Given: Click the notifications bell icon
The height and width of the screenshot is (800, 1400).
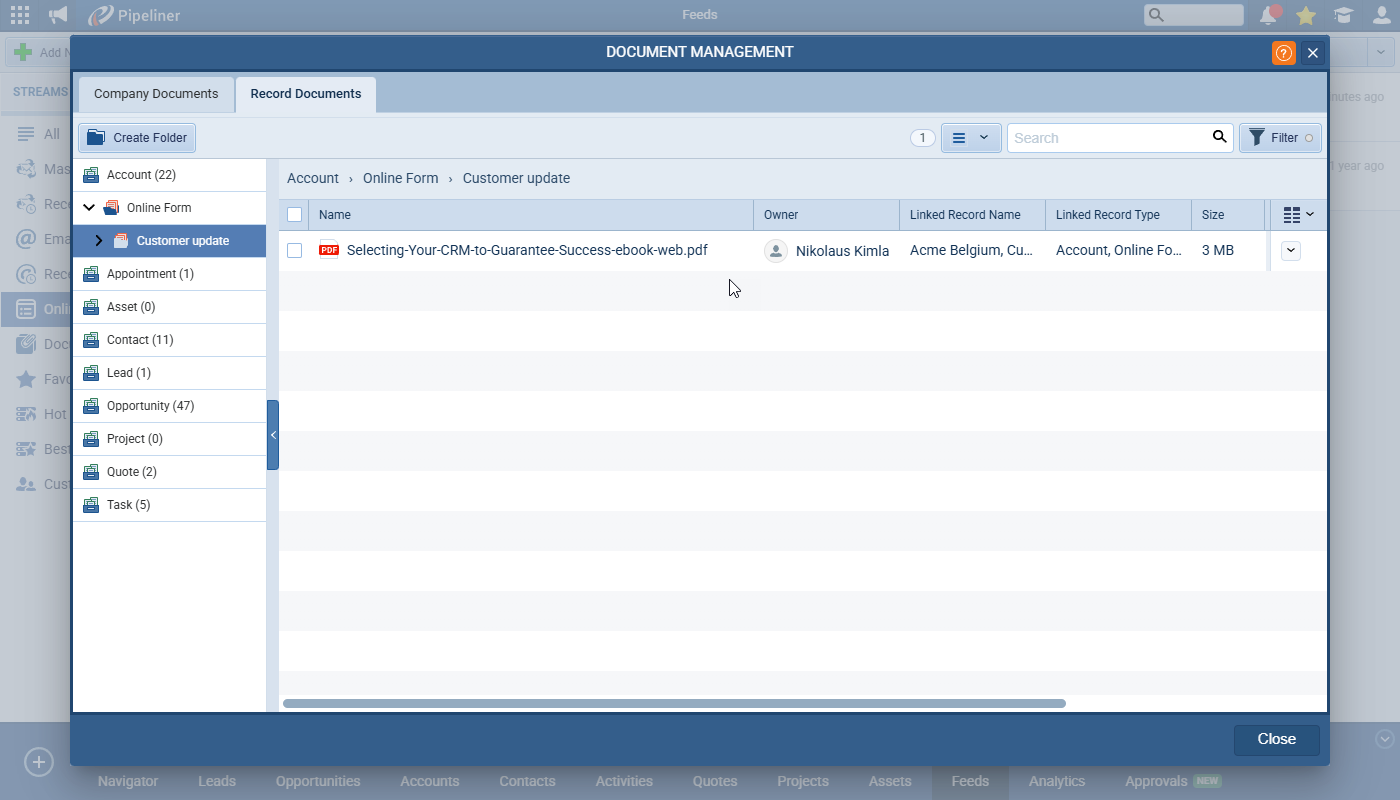Looking at the screenshot, I should (1268, 15).
